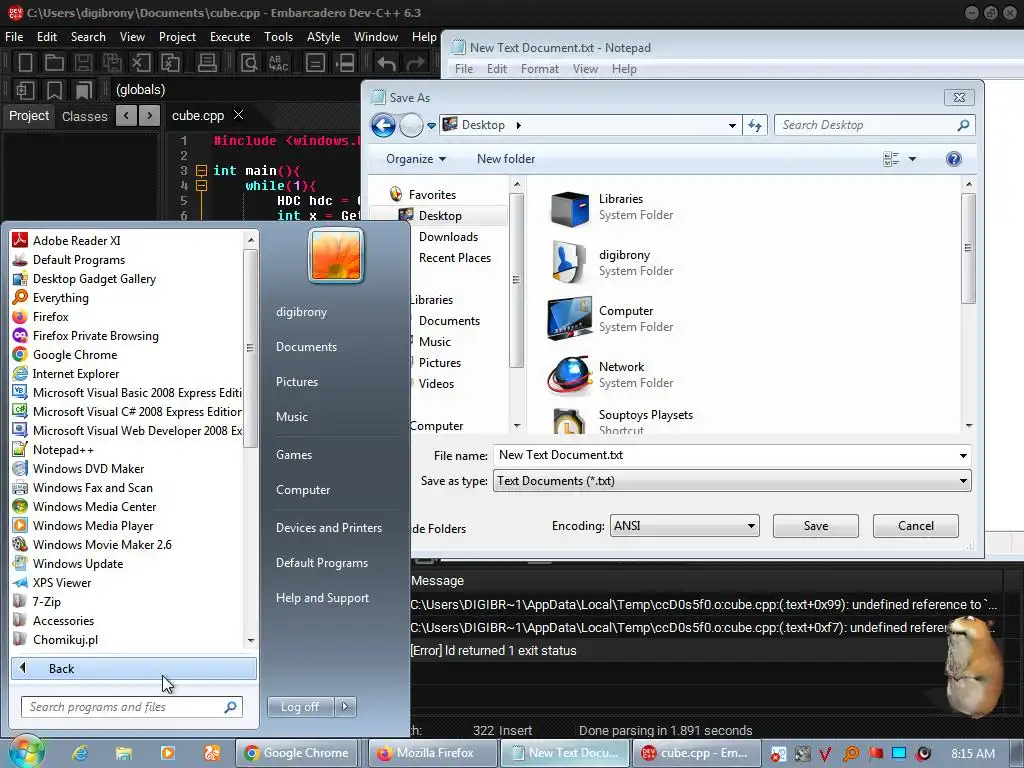
Task: Select Downloads in Save As navigation pane
Action: pyautogui.click(x=448, y=237)
